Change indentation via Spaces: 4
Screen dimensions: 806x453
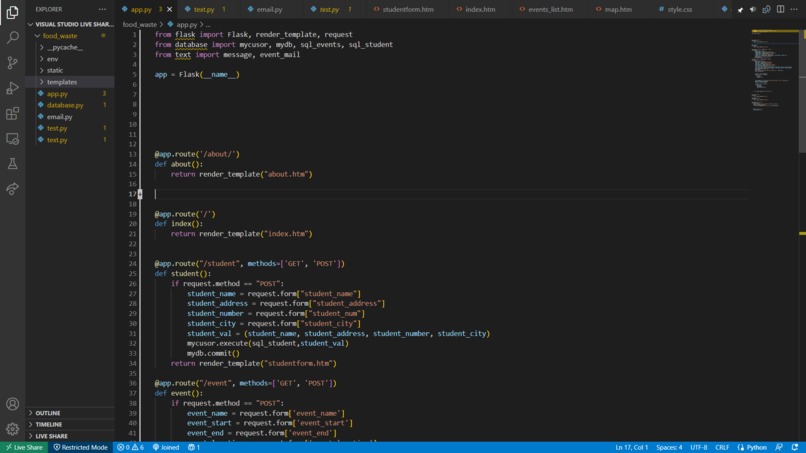(x=669, y=447)
